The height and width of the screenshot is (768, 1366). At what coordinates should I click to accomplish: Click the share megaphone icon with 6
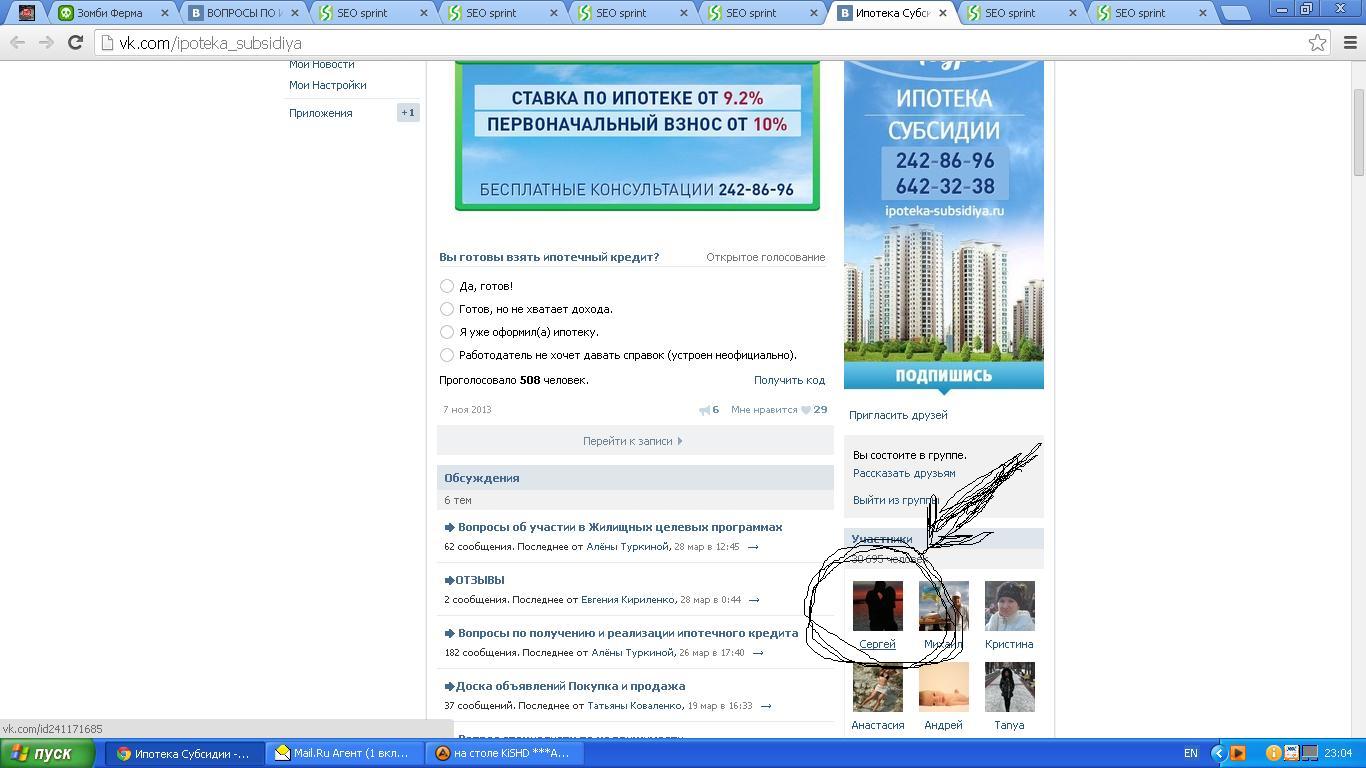[705, 410]
